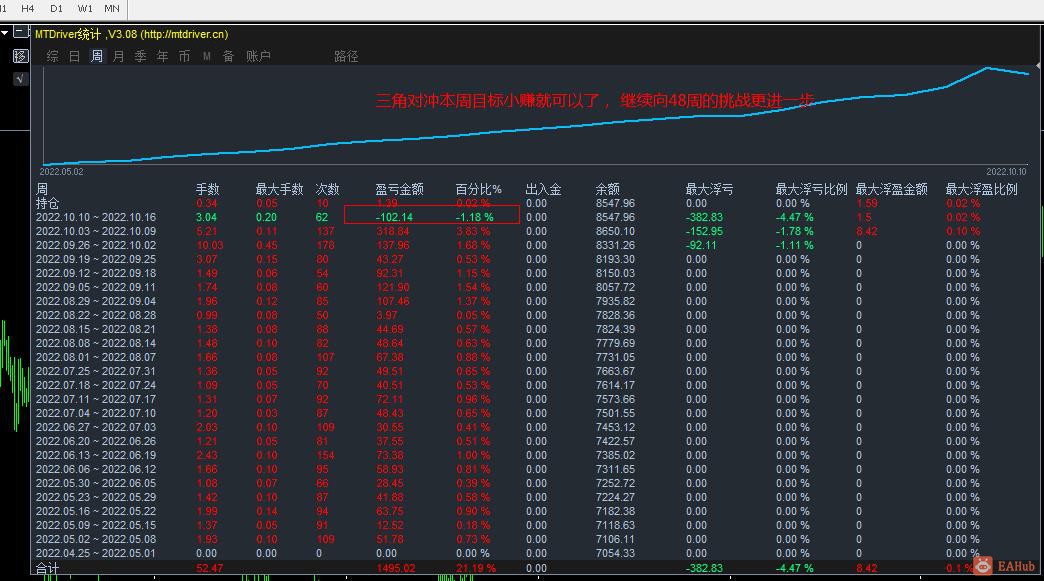Click the 8650.10 balance value
The width and height of the screenshot is (1044, 581).
pos(615,231)
